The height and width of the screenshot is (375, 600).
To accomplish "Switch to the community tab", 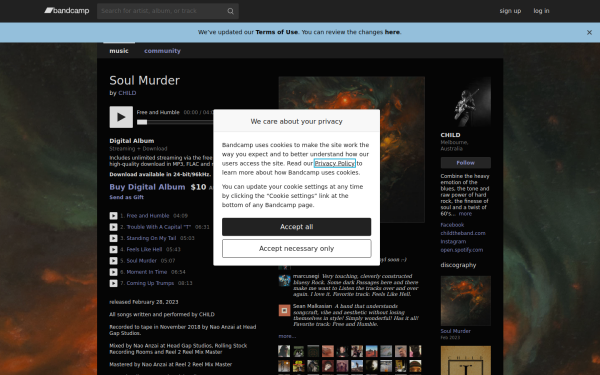I will (x=162, y=51).
